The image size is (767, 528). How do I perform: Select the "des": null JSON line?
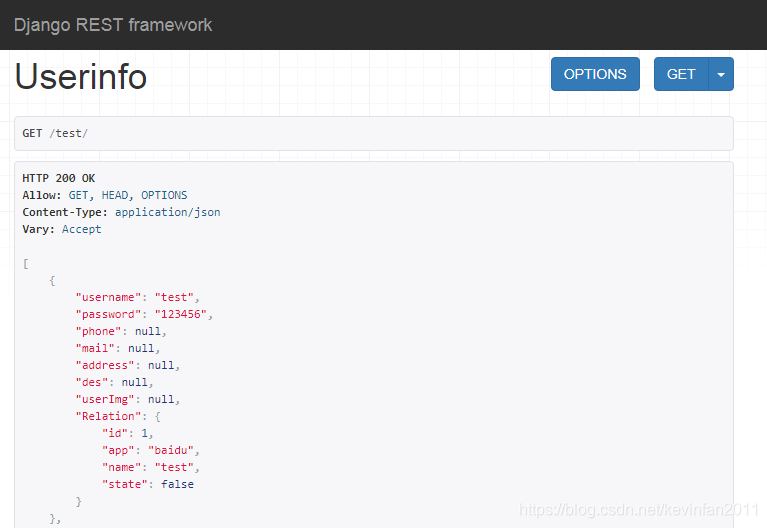(114, 382)
